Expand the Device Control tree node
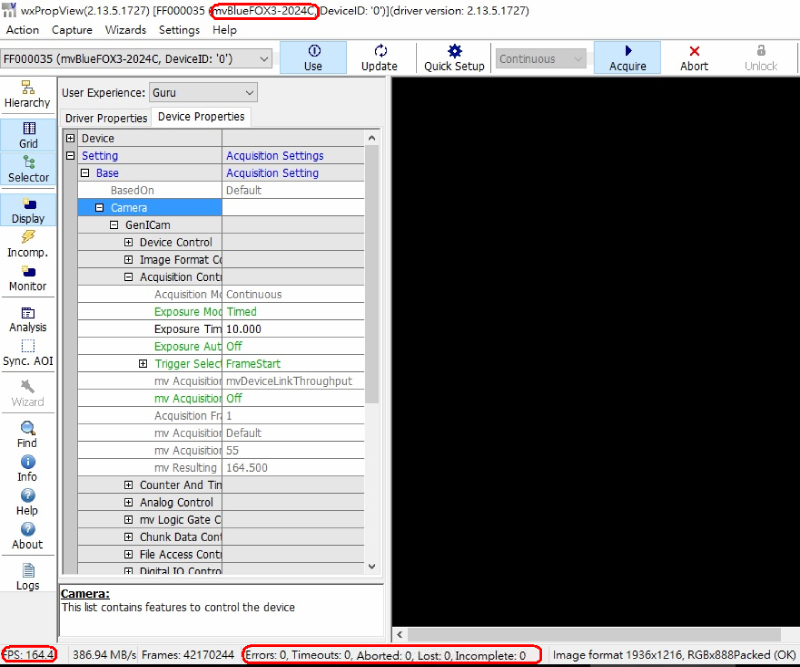Screen dimensions: 800x667 click(129, 242)
